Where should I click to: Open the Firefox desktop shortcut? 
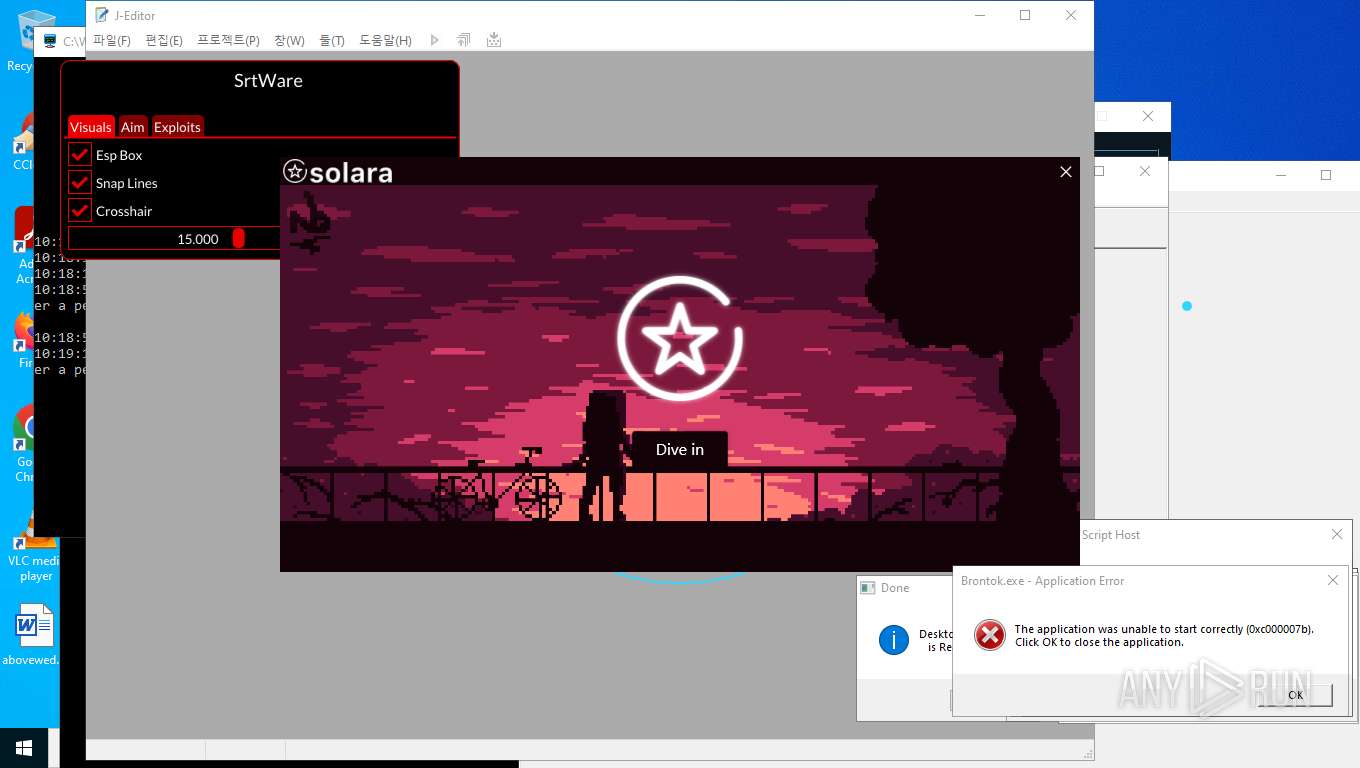[x=24, y=340]
